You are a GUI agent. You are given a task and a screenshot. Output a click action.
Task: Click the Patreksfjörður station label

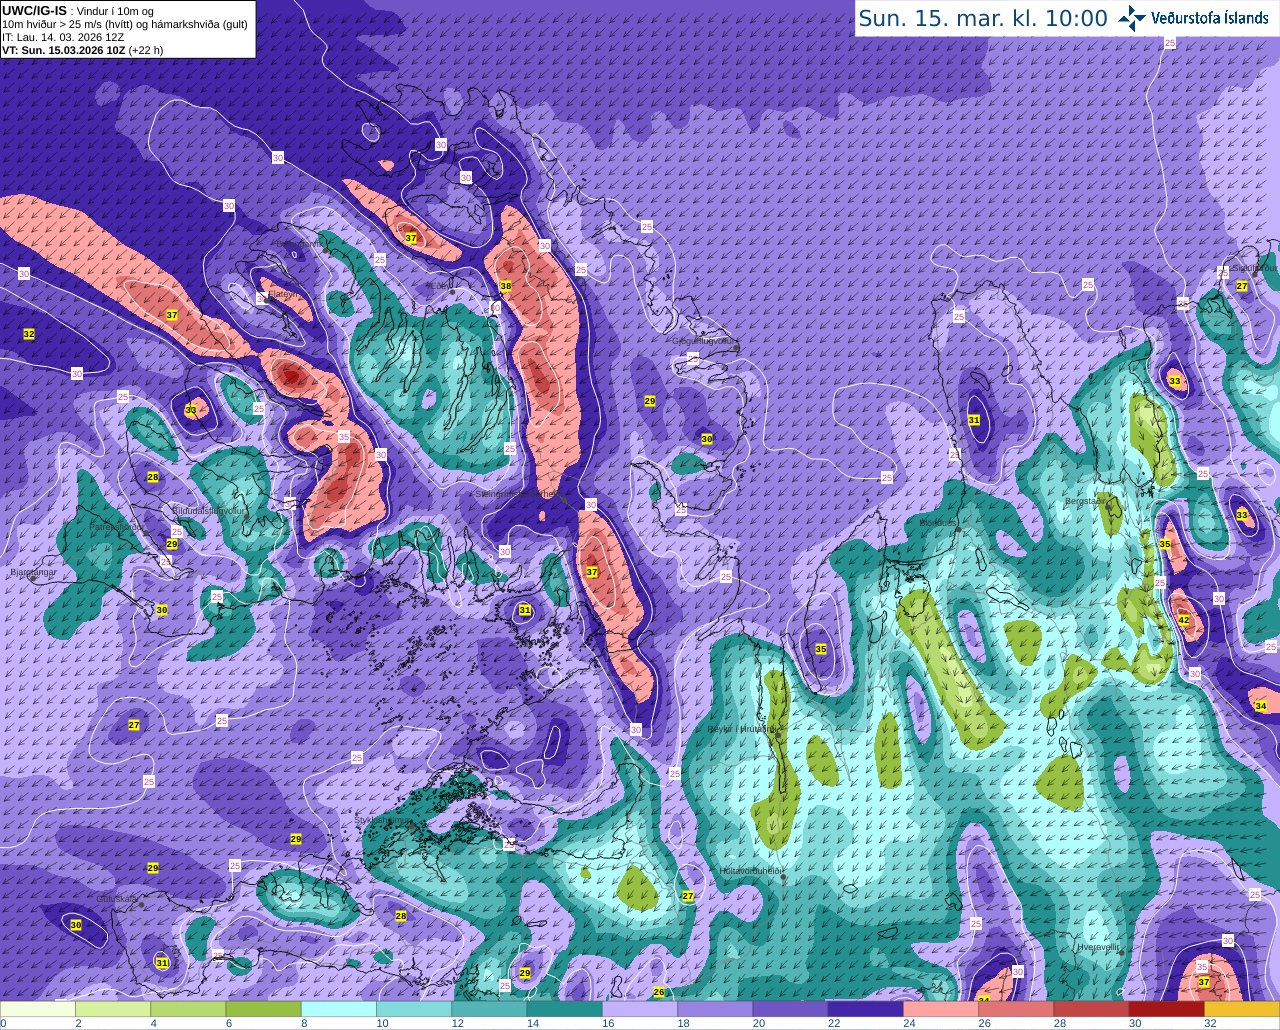[x=118, y=526]
